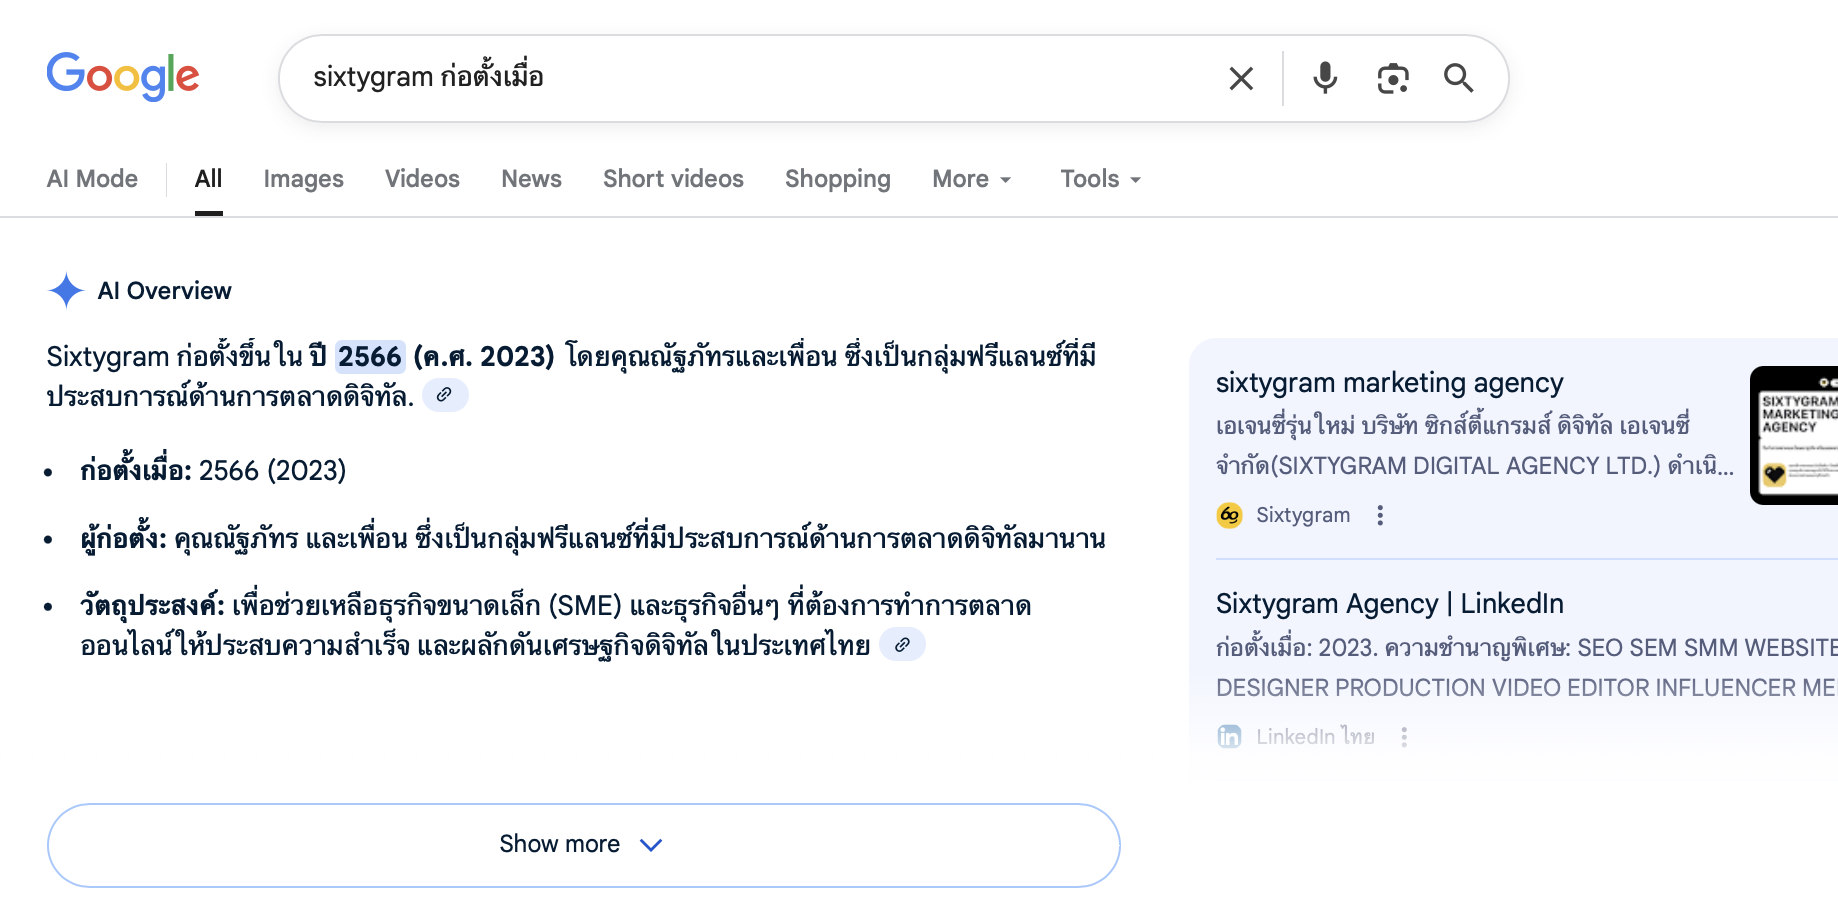This screenshot has width=1838, height=918.
Task: Start voice search with the microphone icon
Action: pyautogui.click(x=1325, y=78)
